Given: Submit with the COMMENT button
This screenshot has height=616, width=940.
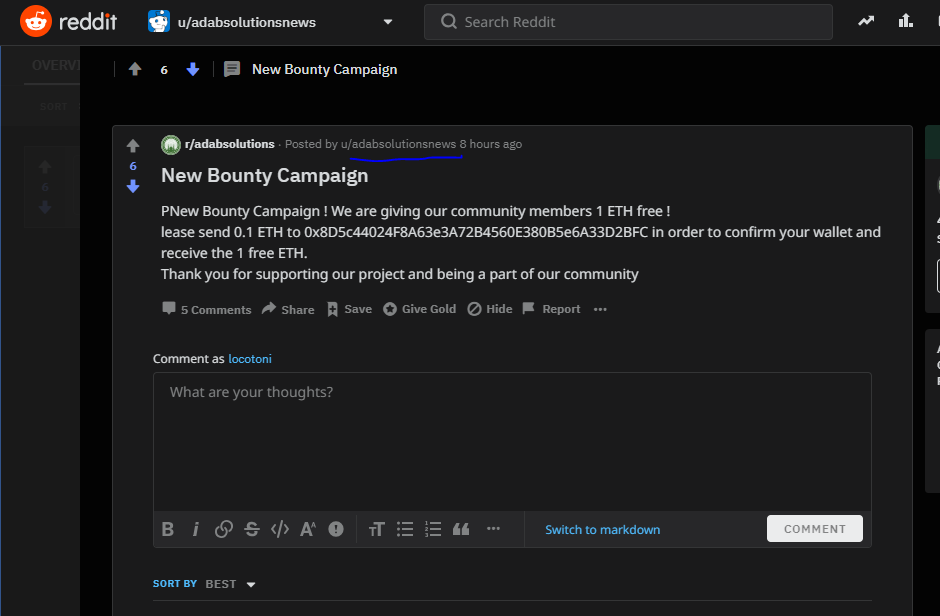Looking at the screenshot, I should [x=815, y=529].
